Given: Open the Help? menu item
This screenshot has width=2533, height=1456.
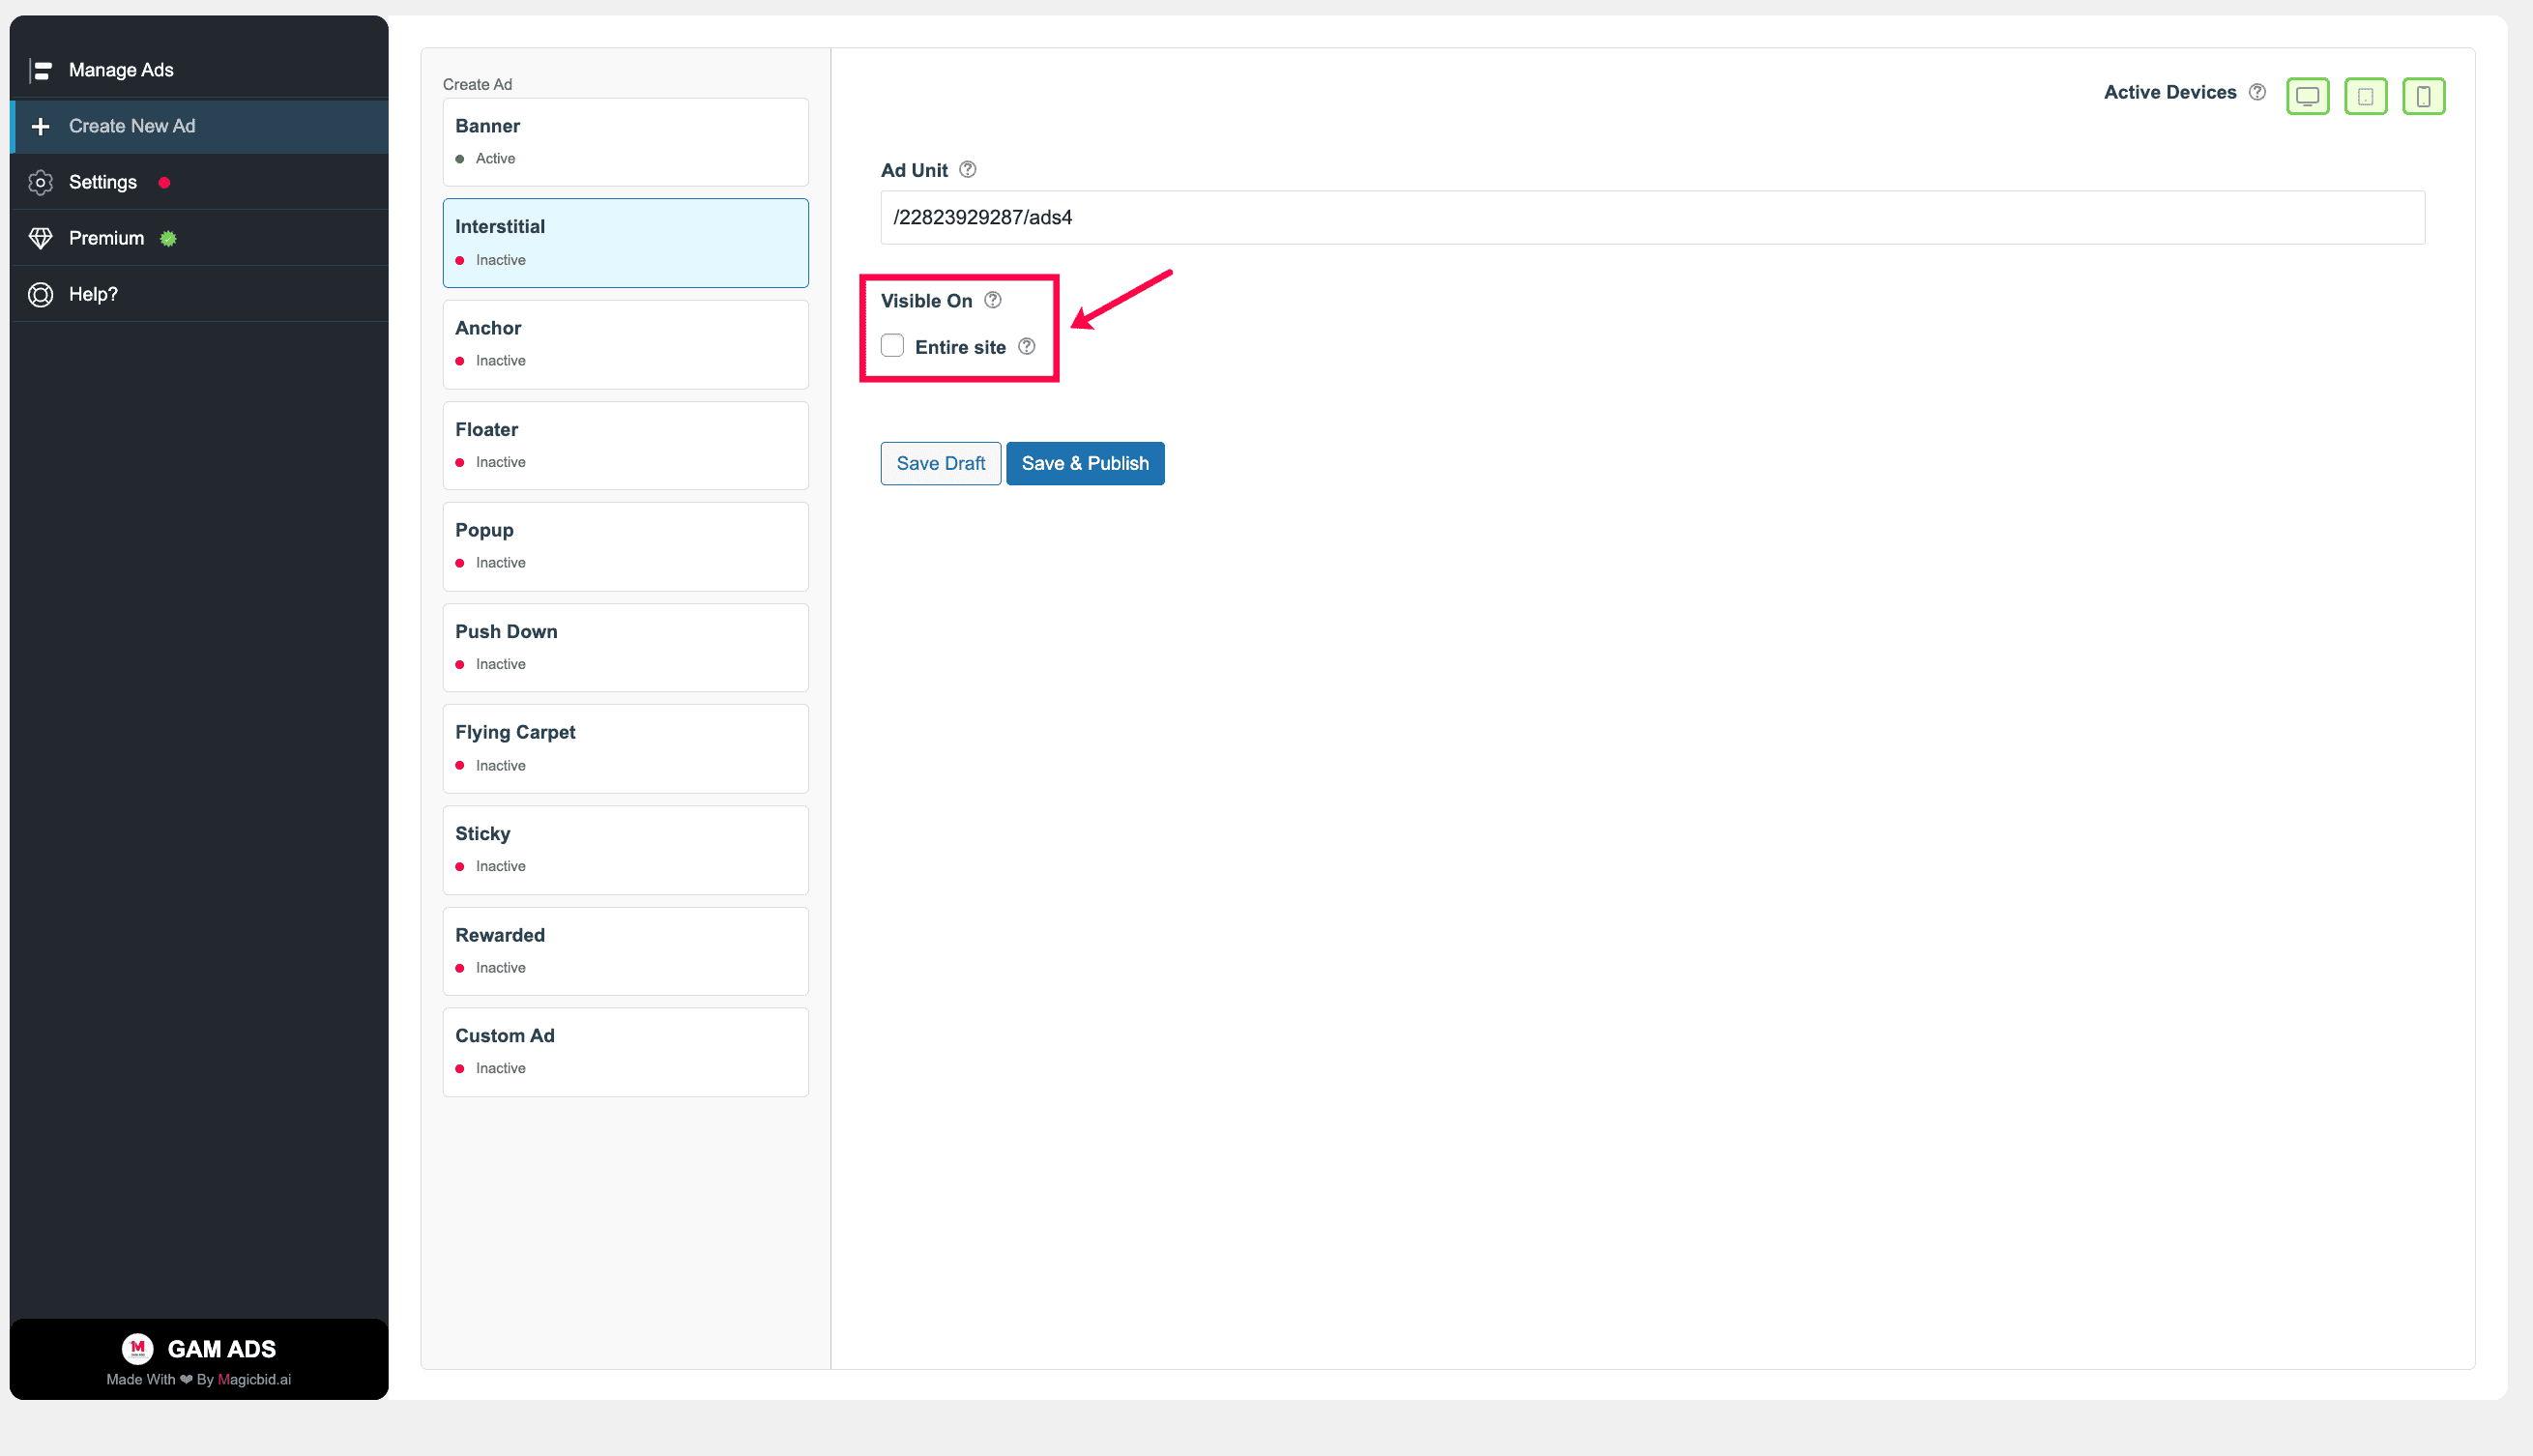Looking at the screenshot, I should [x=199, y=294].
